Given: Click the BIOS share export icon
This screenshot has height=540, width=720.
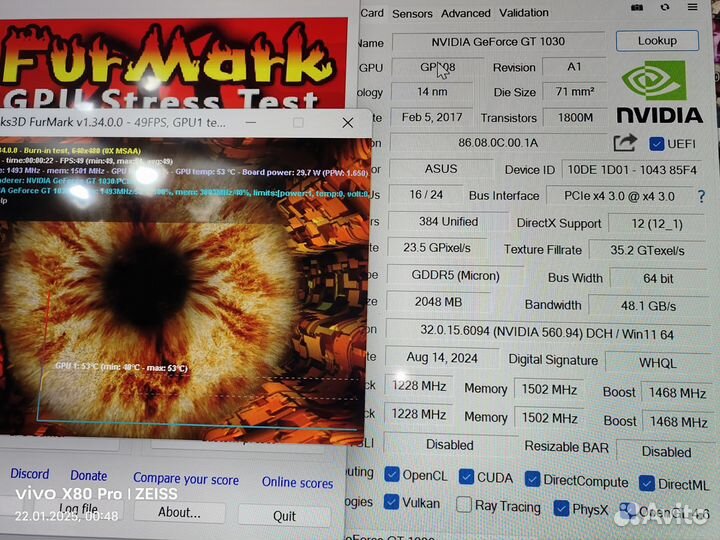Looking at the screenshot, I should coord(625,143).
